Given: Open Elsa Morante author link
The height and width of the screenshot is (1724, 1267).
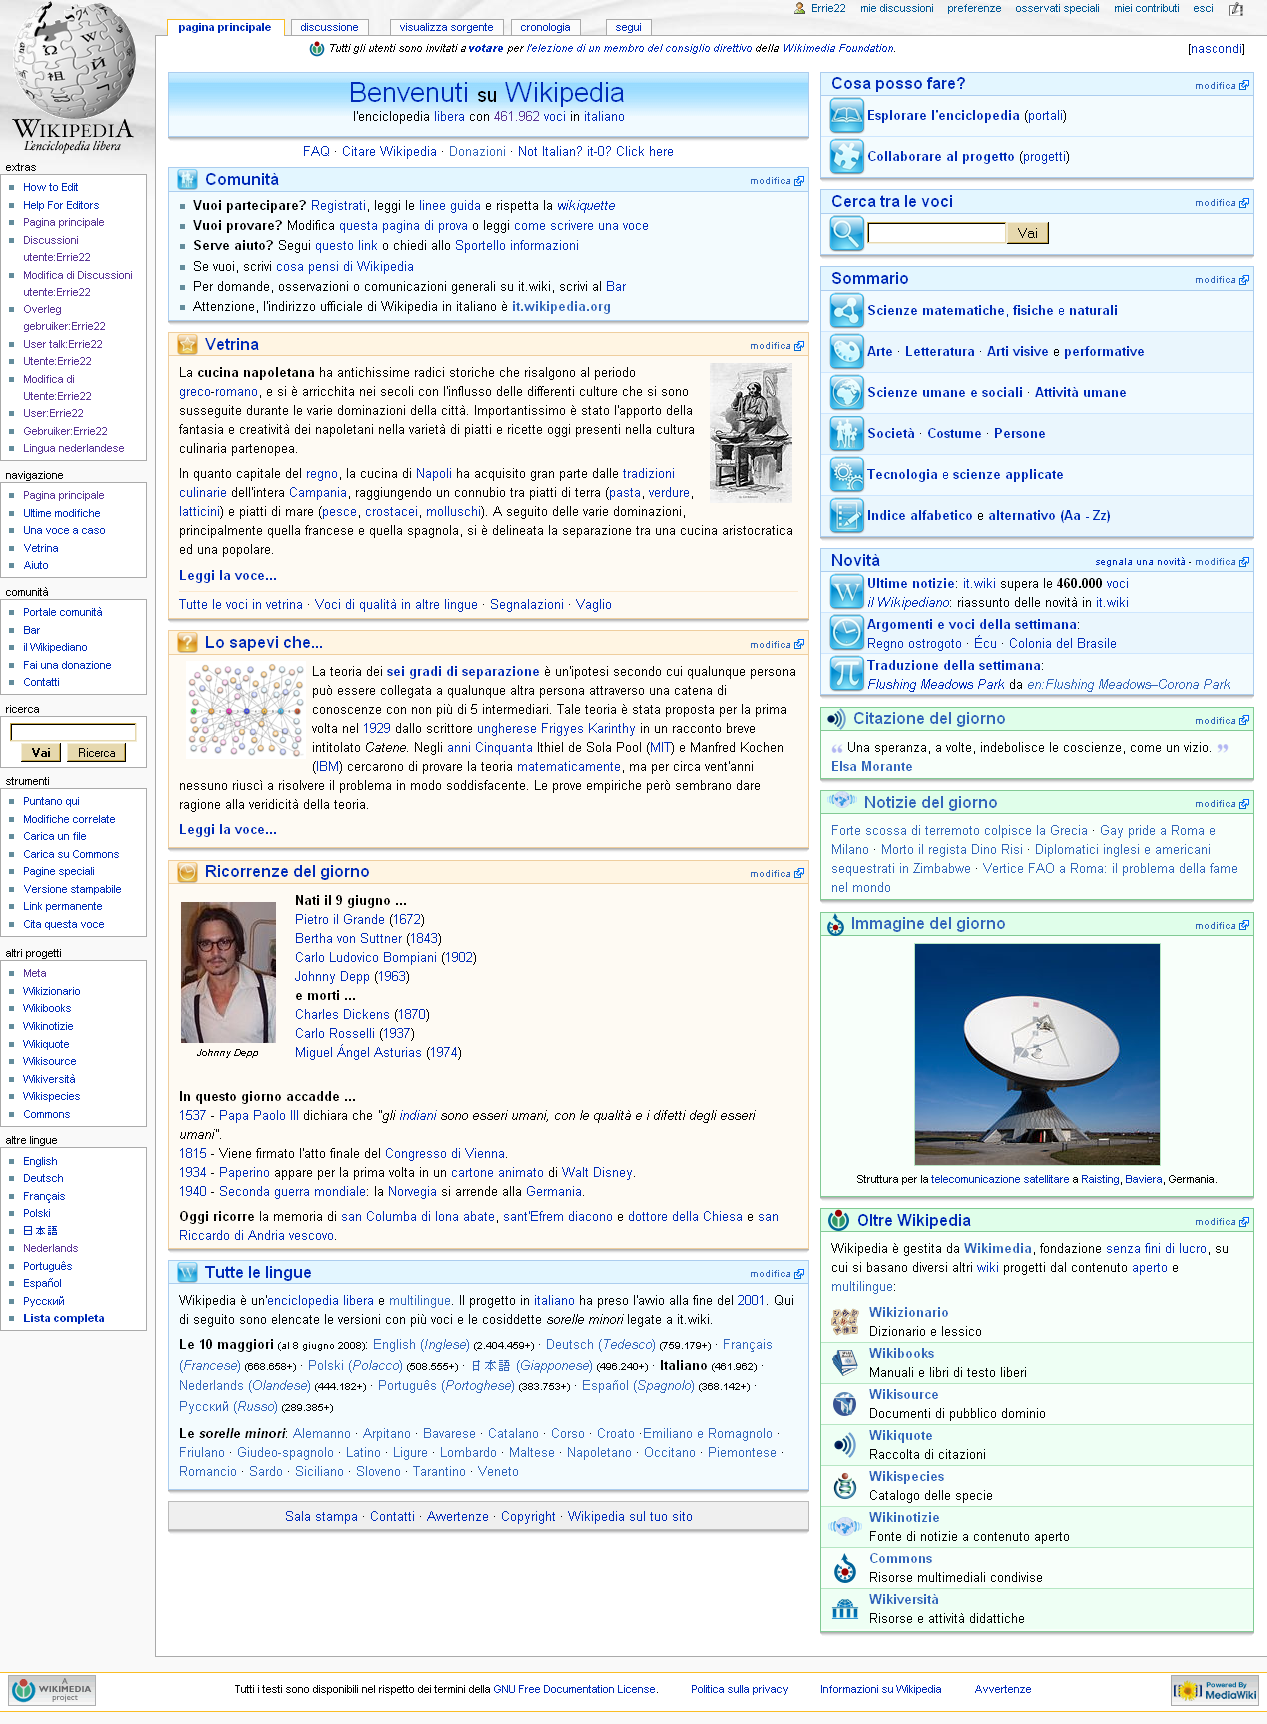Looking at the screenshot, I should (872, 767).
